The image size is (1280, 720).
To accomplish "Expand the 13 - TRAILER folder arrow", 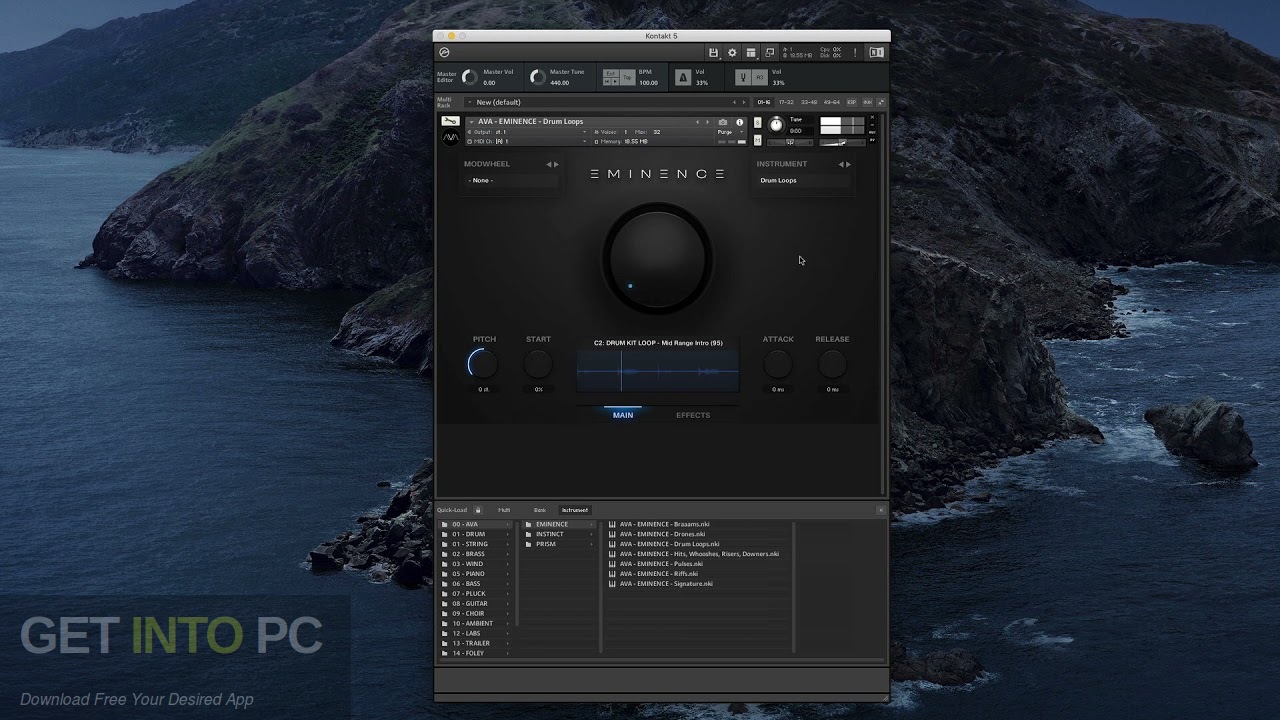I will (x=508, y=643).
